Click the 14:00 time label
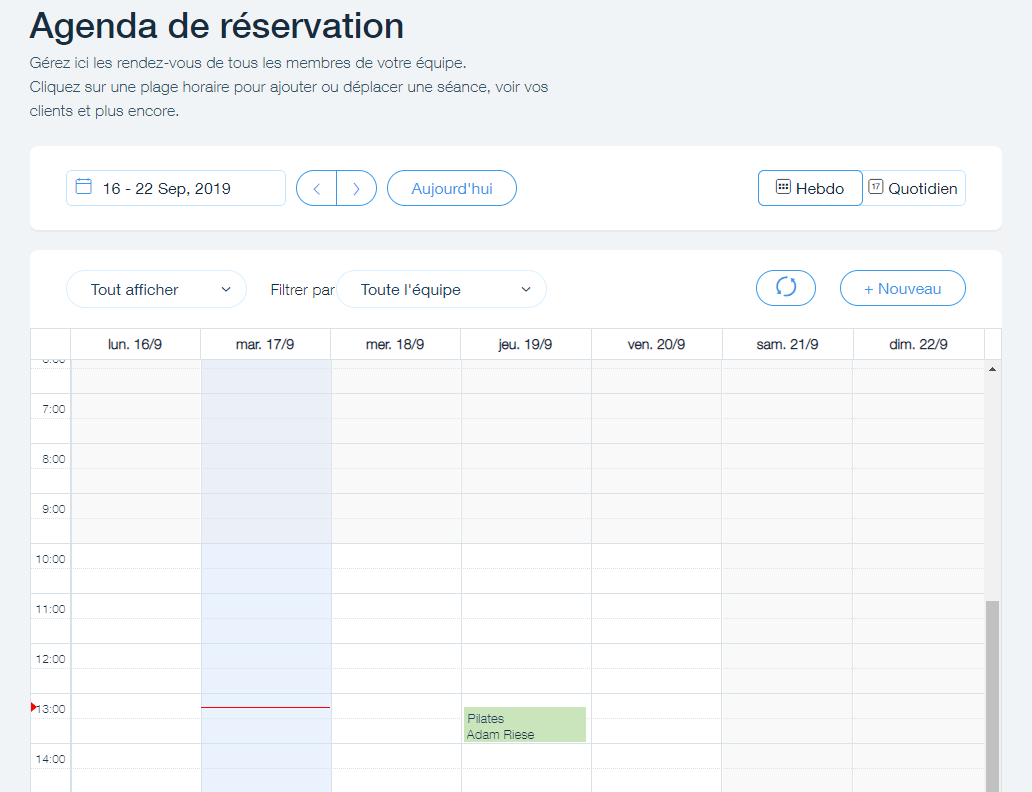The width and height of the screenshot is (1032, 792). 51,759
